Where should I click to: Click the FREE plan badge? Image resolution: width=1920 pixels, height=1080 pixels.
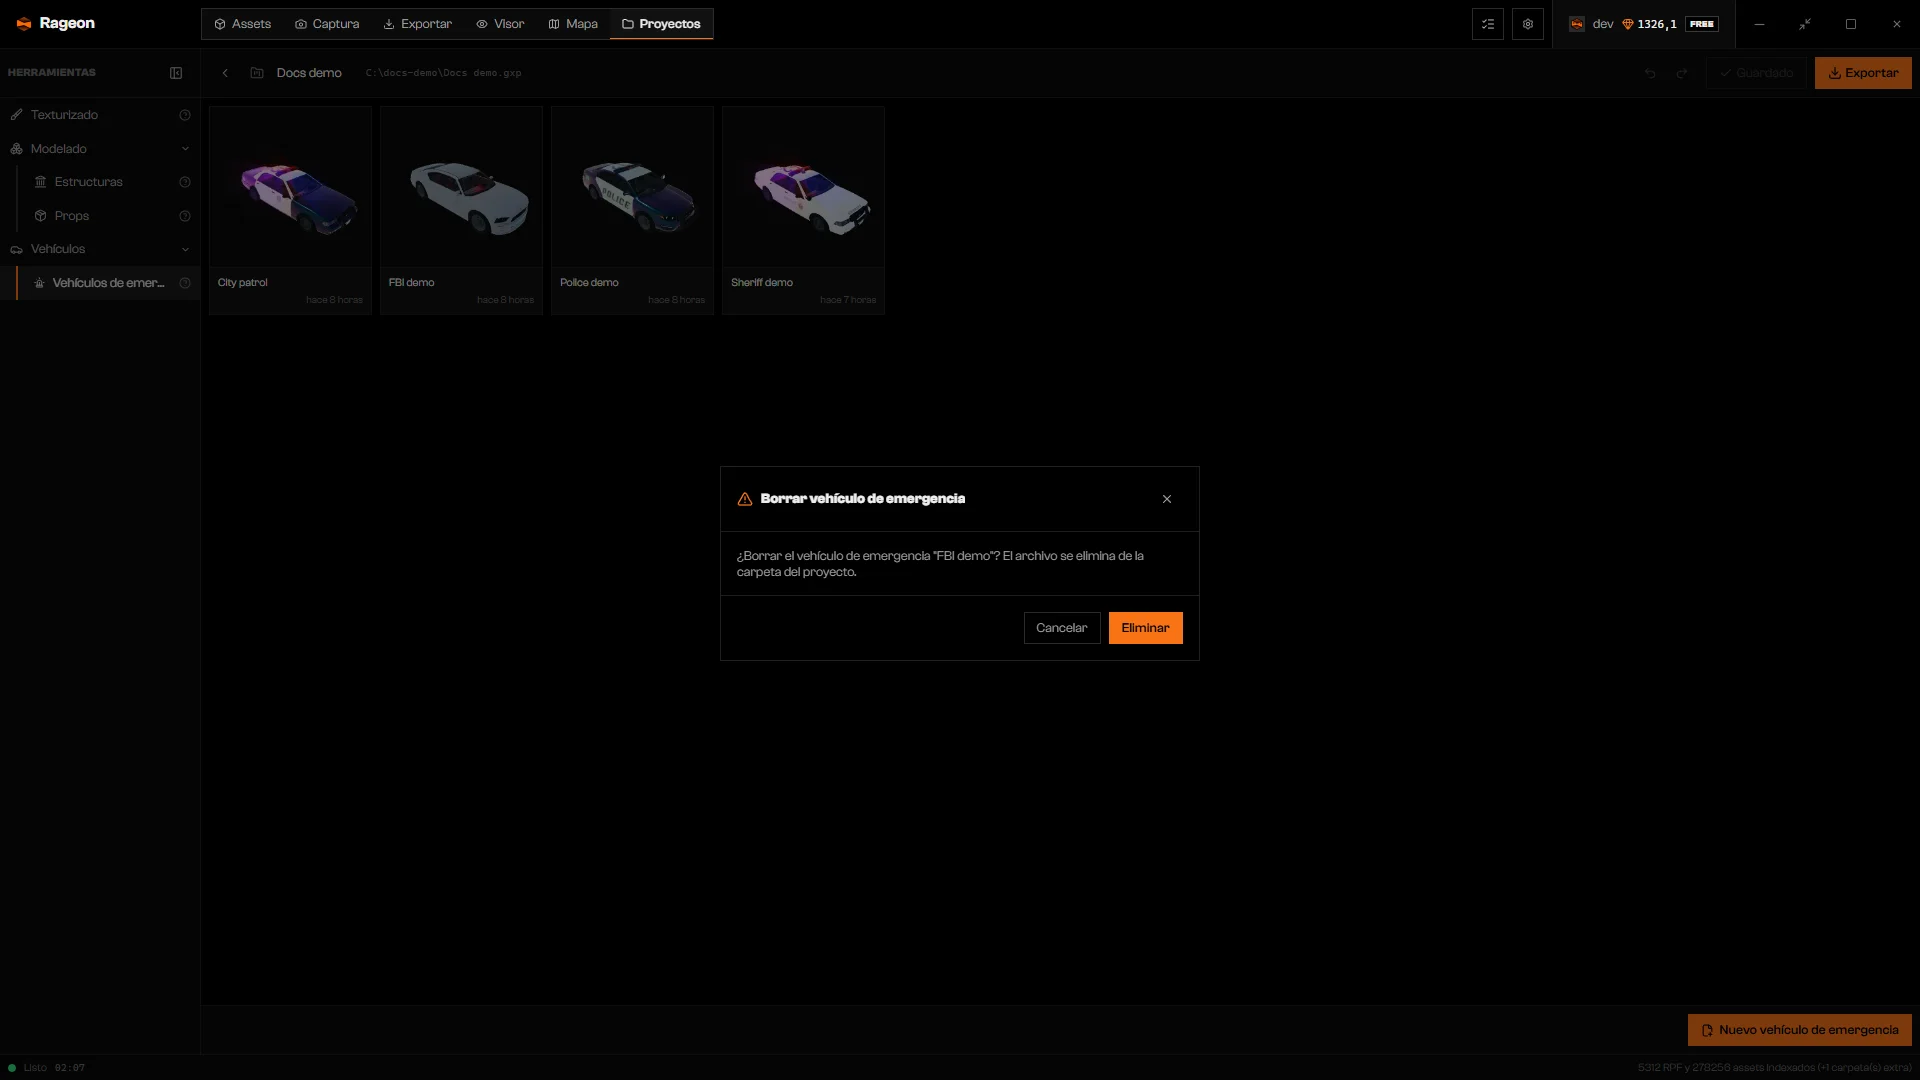click(1702, 24)
